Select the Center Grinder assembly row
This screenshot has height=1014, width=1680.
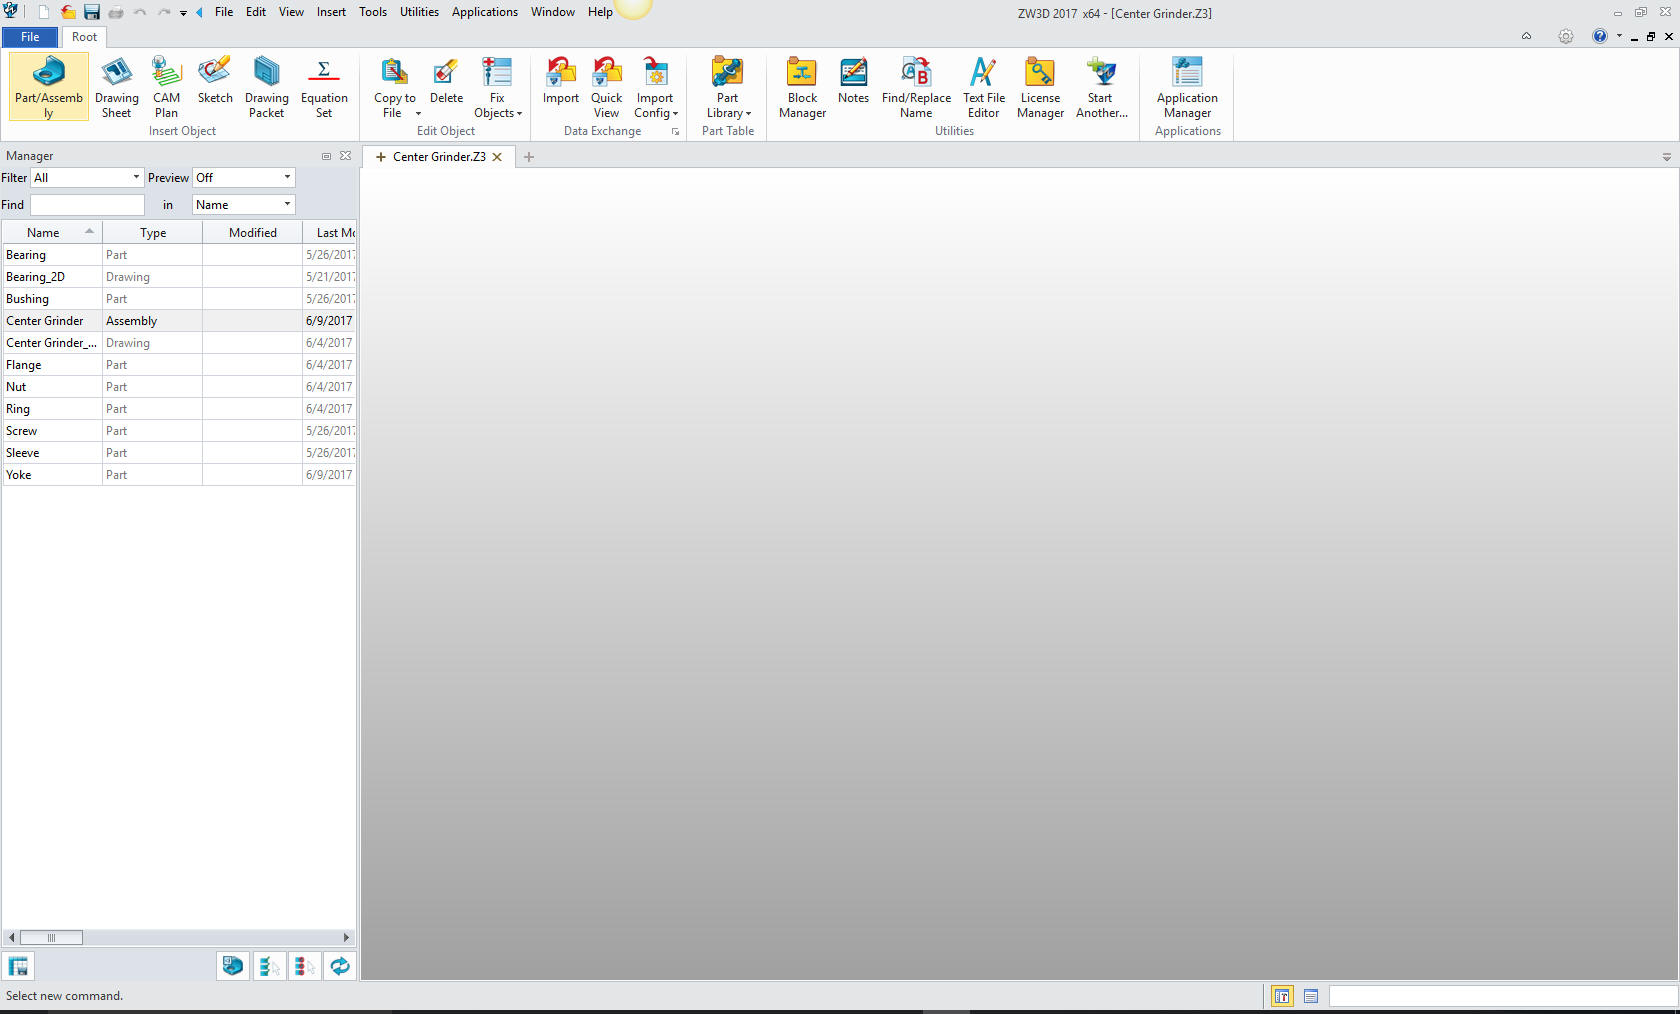[x=179, y=321]
